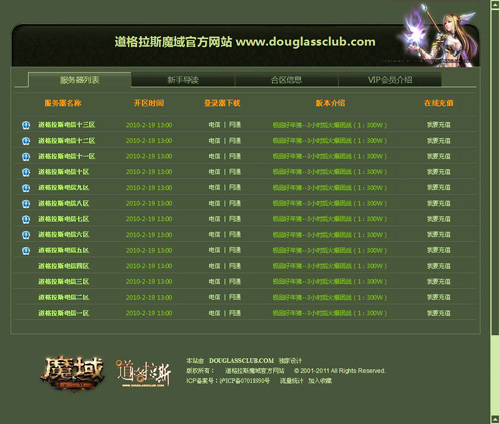
Task: Click 我要充值 for 道格拉斯电信一区
Action: coord(439,313)
